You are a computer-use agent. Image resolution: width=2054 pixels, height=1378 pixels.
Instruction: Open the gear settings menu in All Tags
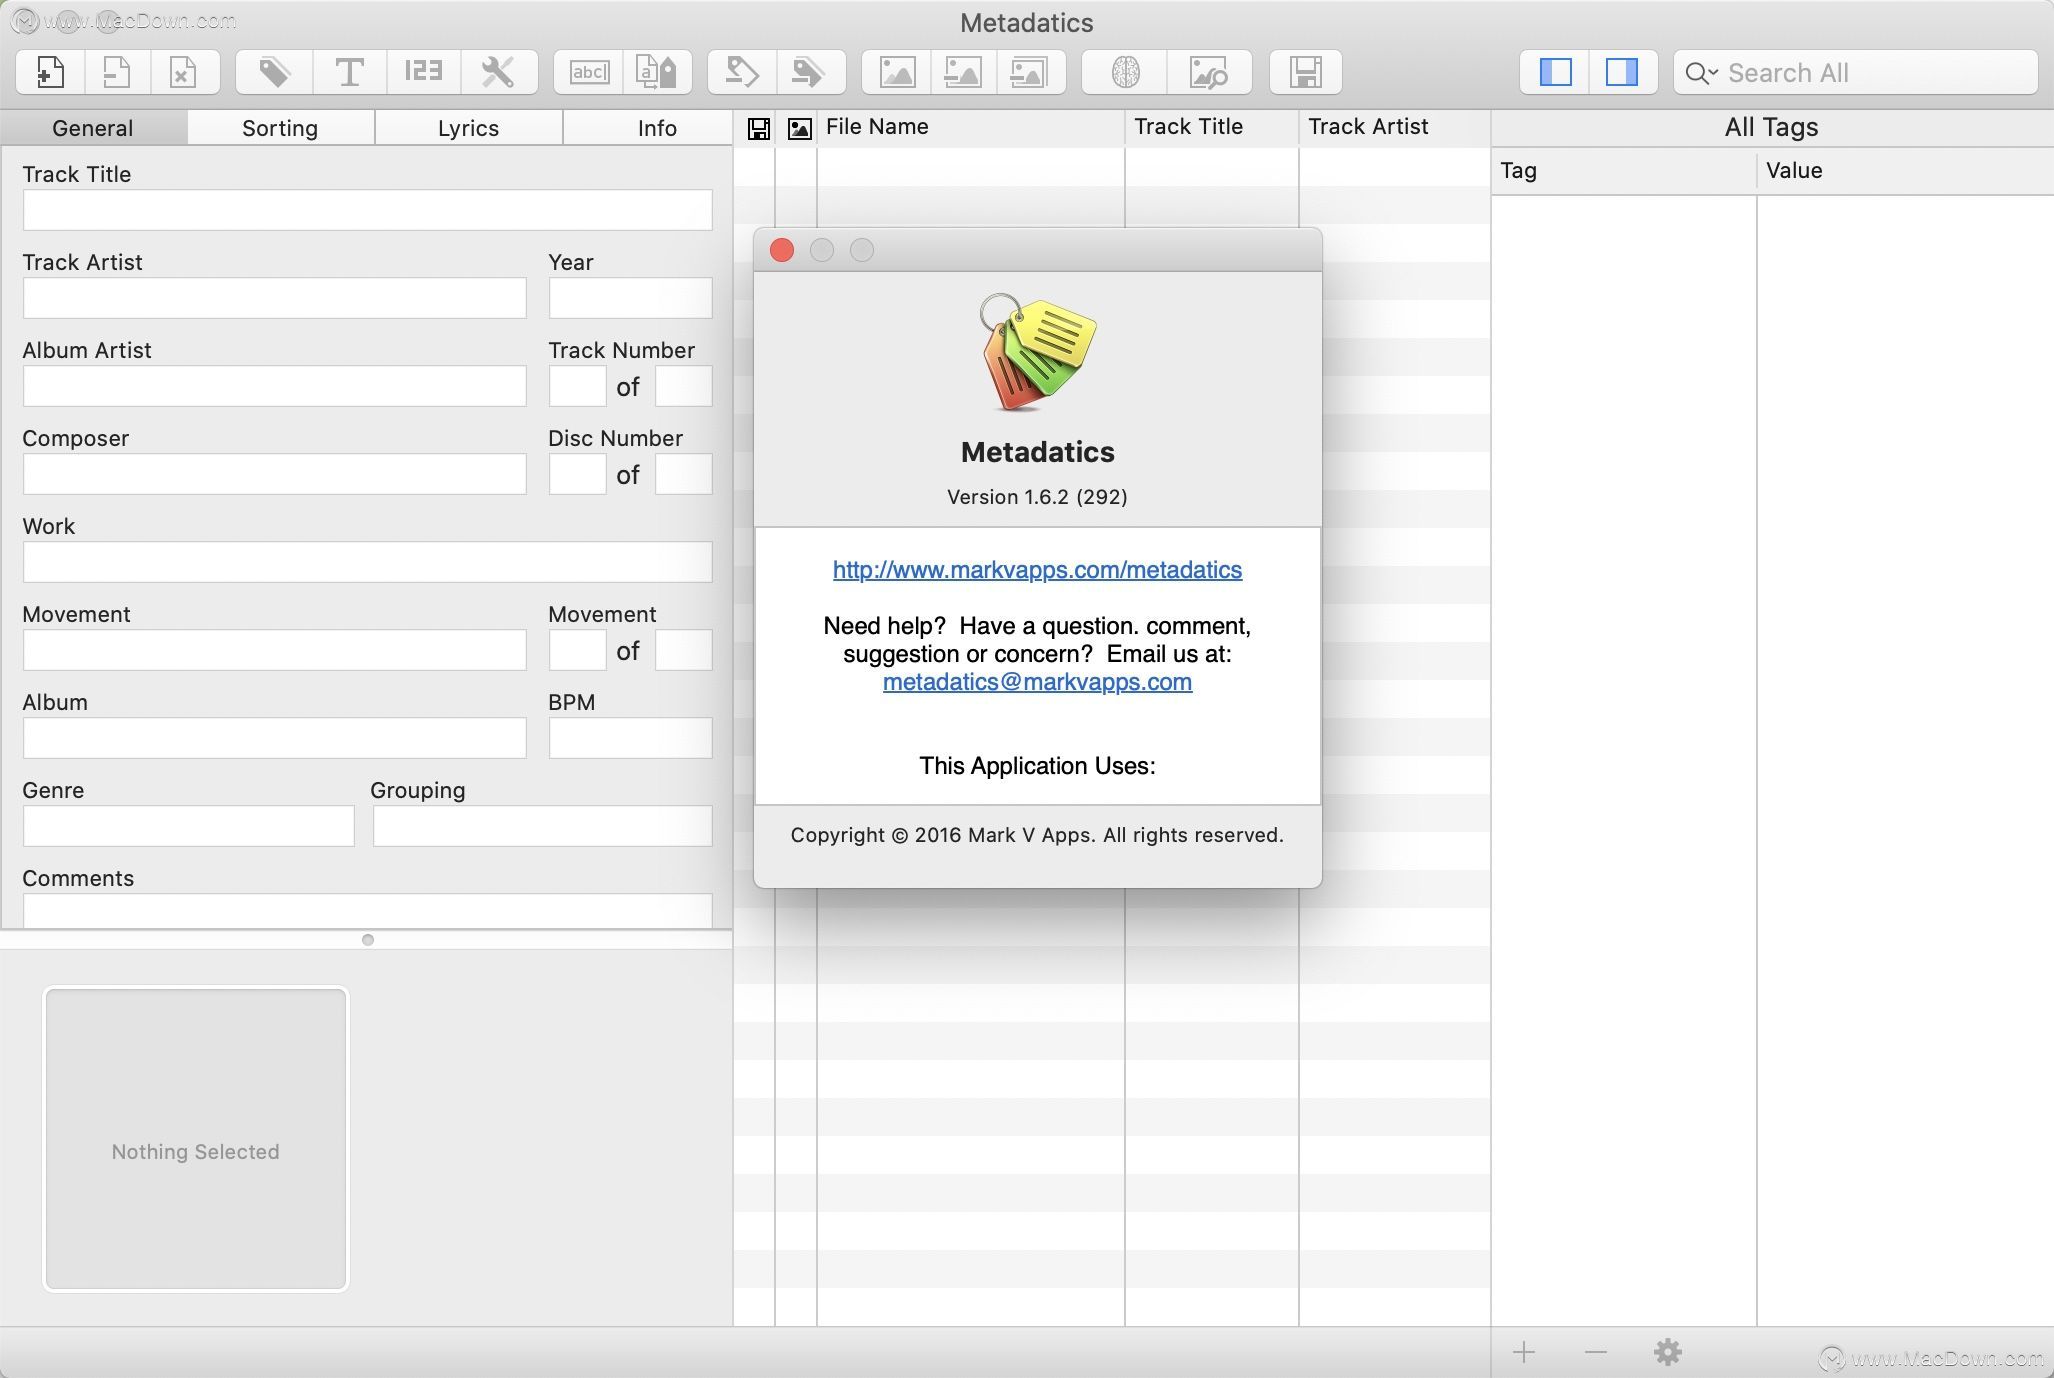pos(1668,1353)
